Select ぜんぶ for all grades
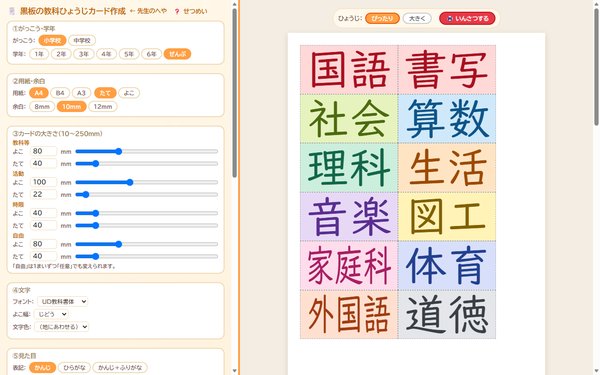The width and height of the screenshot is (600, 375). 177,54
